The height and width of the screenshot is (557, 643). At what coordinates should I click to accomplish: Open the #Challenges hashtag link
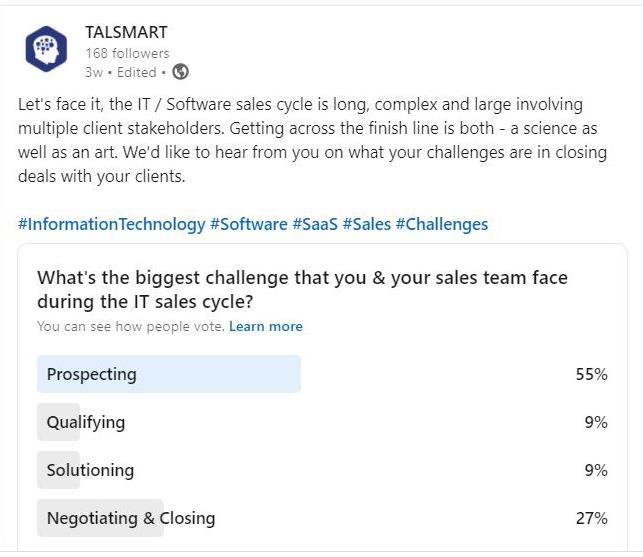[x=442, y=224]
